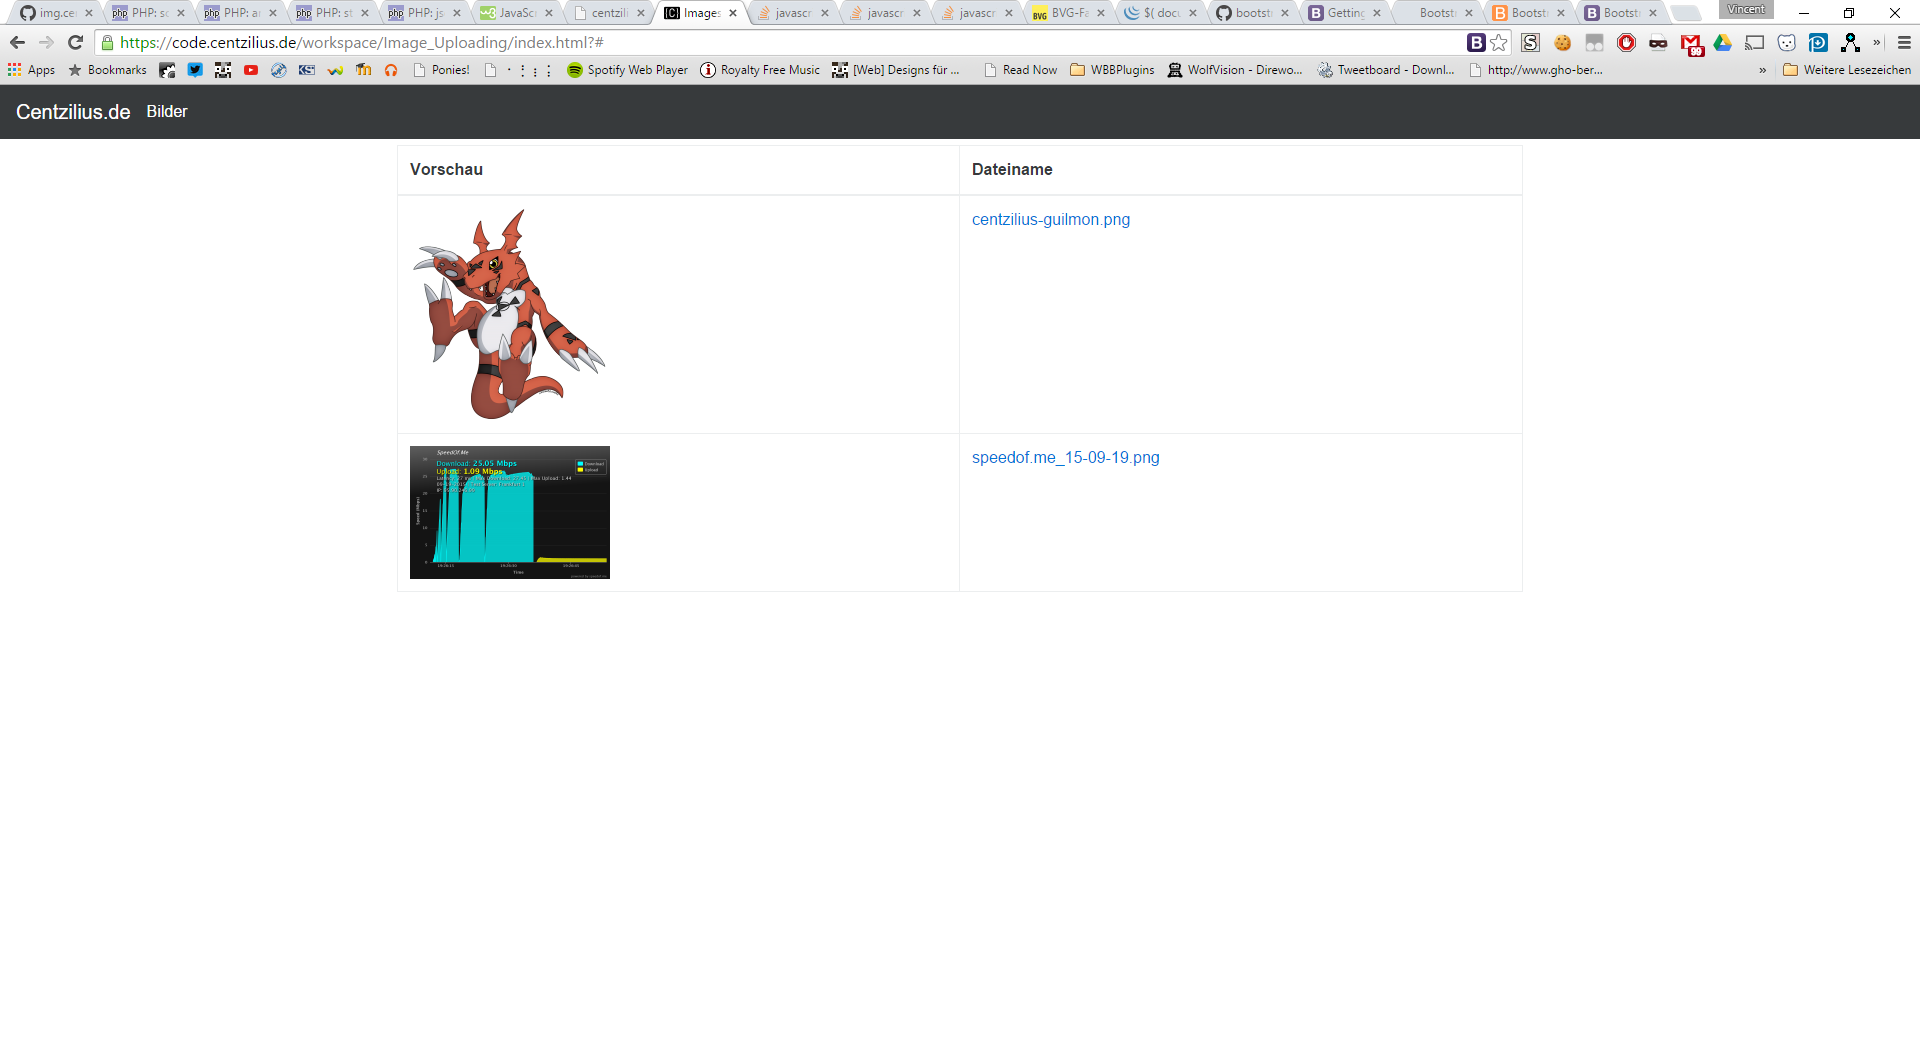Click the Google Drive extension icon
Screen dimensions: 1920x1040
1722,43
